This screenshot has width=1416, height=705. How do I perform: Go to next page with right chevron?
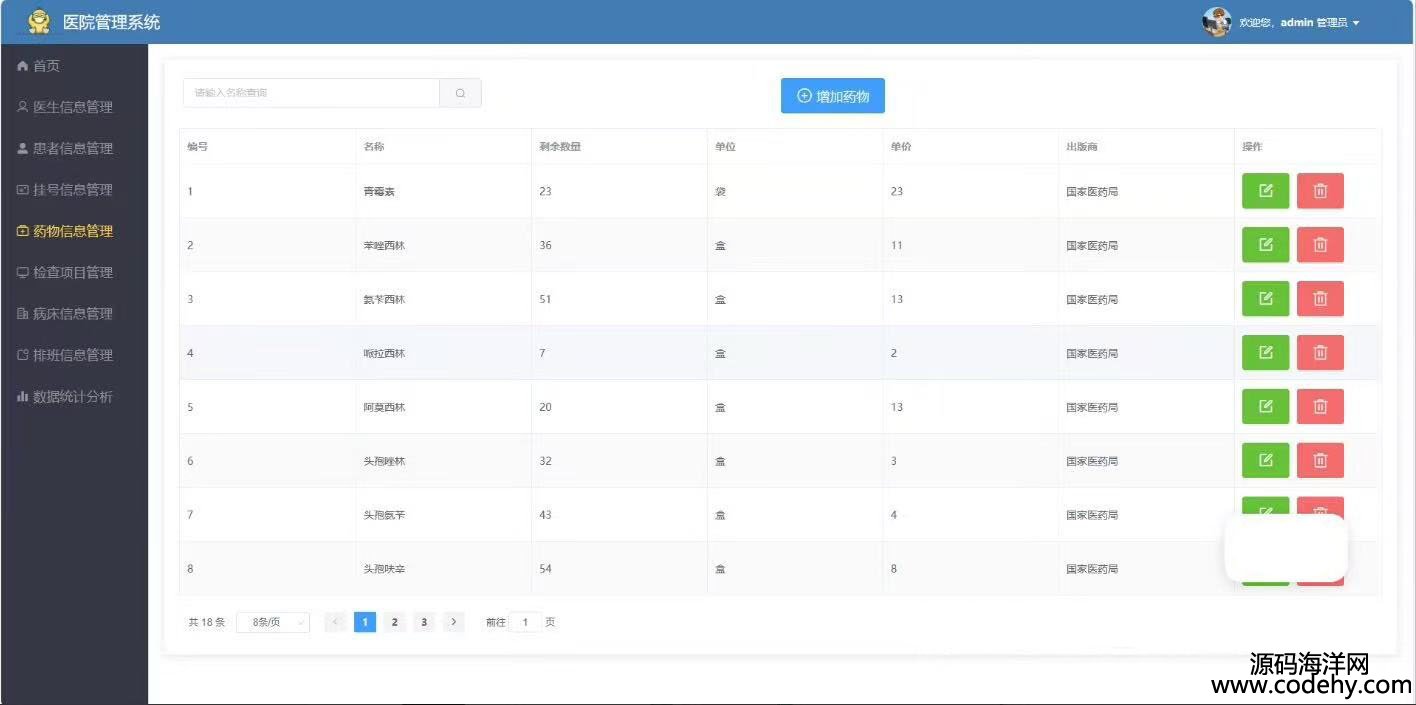tap(454, 622)
